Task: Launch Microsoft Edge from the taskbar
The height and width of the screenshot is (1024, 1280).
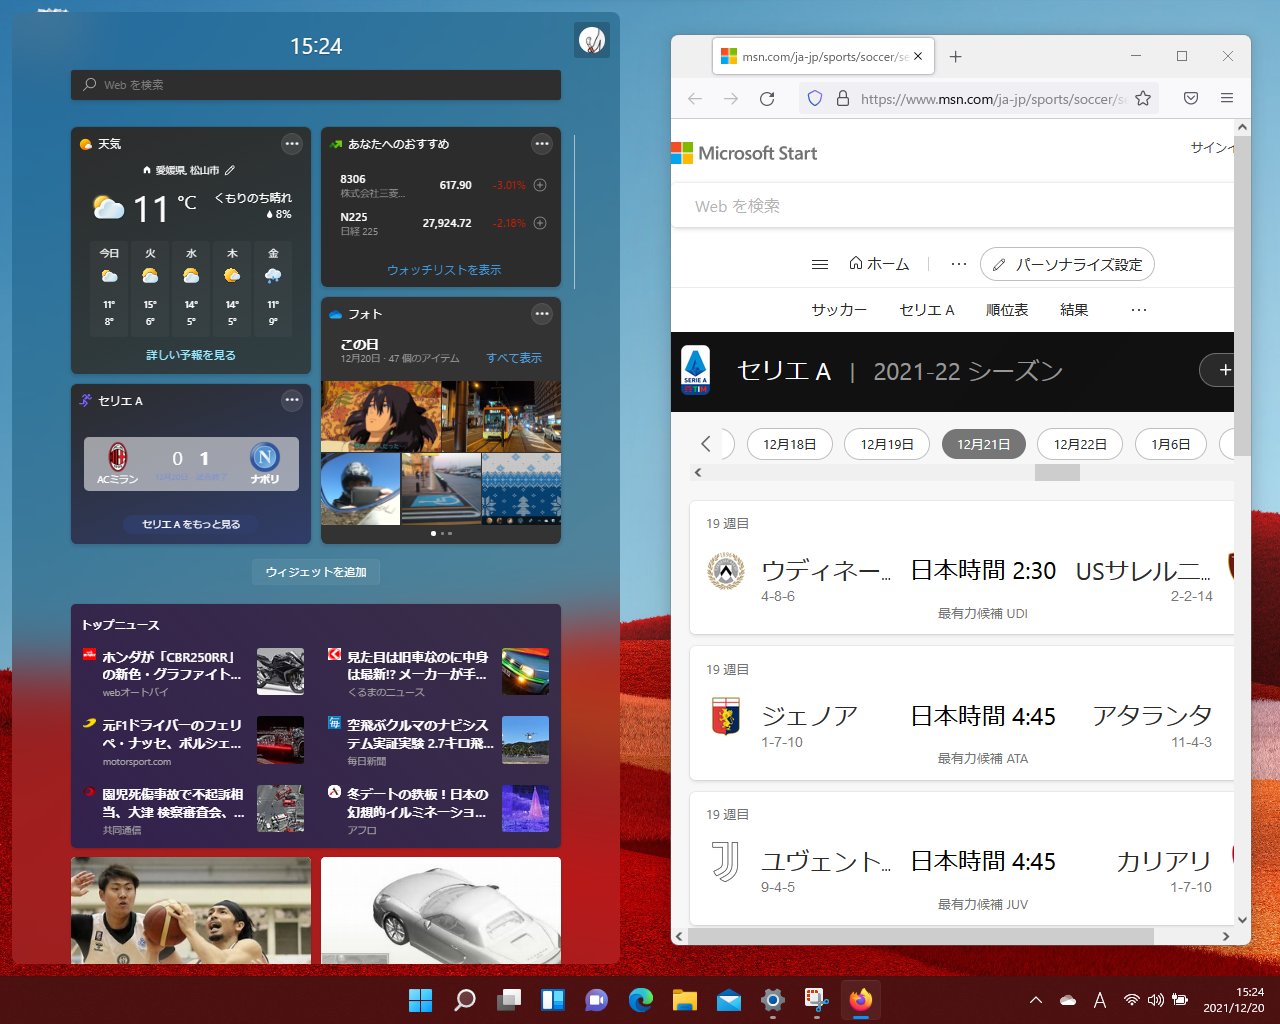Action: 640,999
